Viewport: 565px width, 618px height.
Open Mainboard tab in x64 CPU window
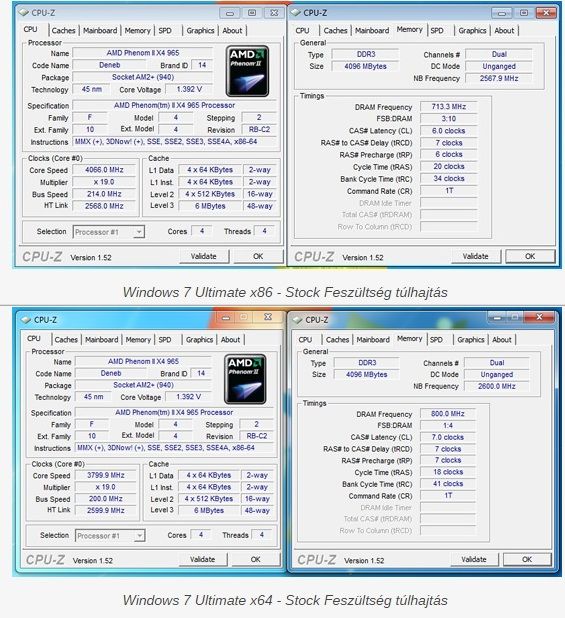[x=102, y=339]
